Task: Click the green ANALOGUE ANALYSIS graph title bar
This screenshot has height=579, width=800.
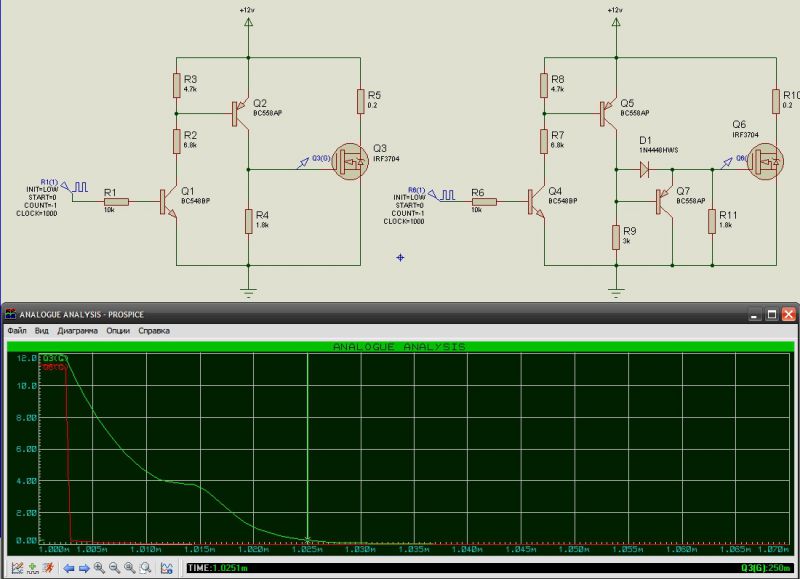Action: 400,346
